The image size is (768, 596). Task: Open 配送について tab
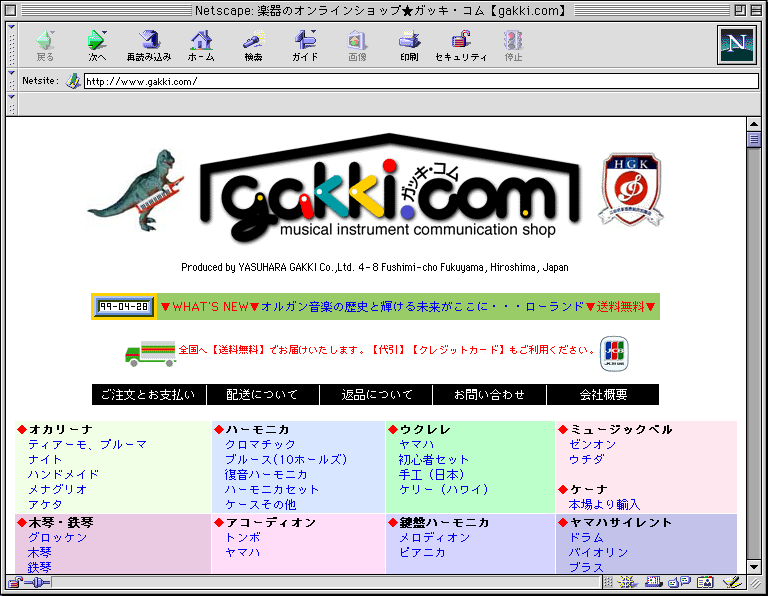[263, 395]
